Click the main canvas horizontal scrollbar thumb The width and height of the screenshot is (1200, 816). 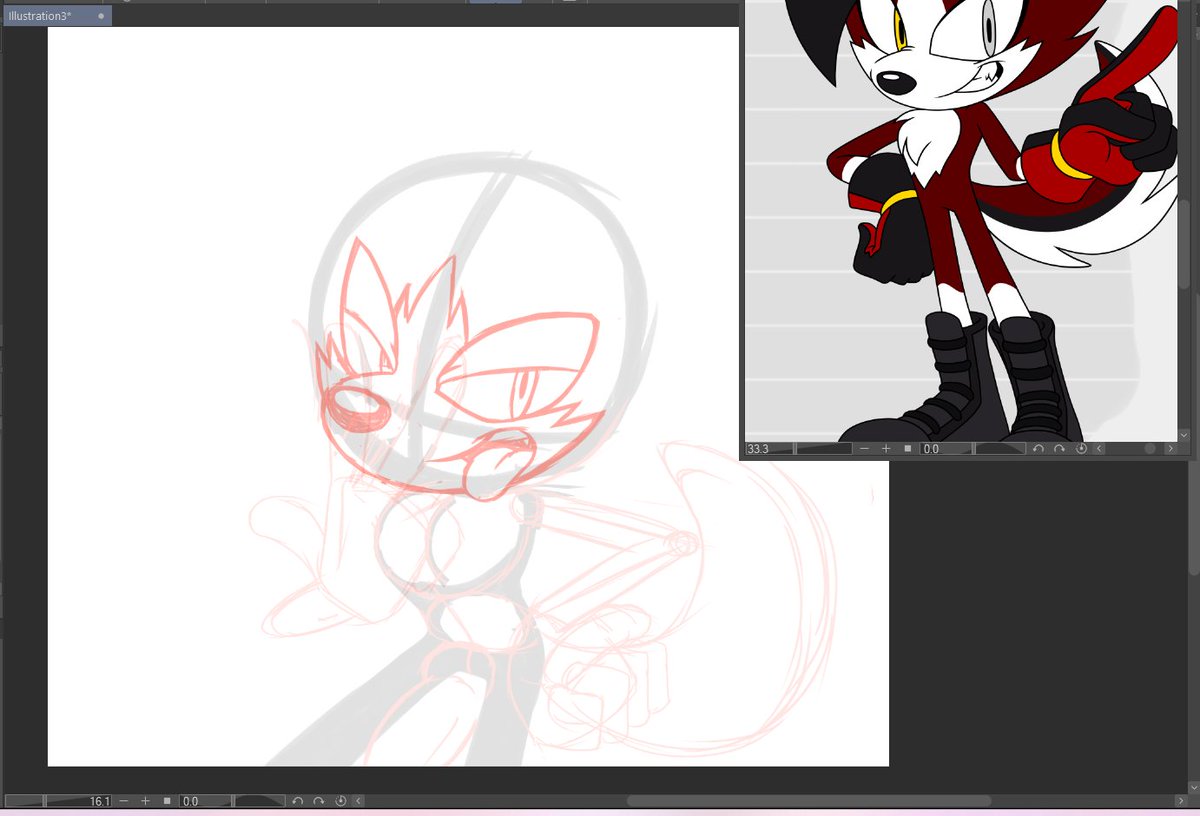coord(809,801)
